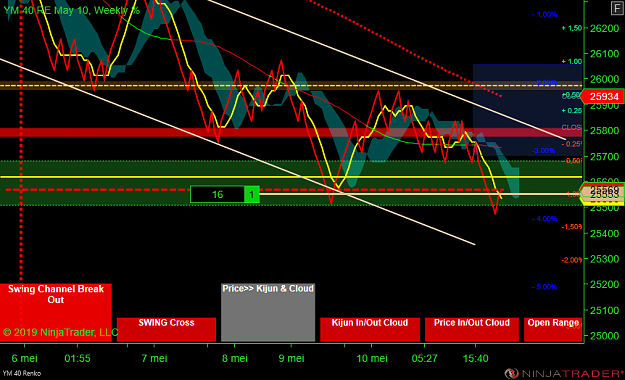Click the 25000 price axis label
625x380 pixels.
[604, 336]
